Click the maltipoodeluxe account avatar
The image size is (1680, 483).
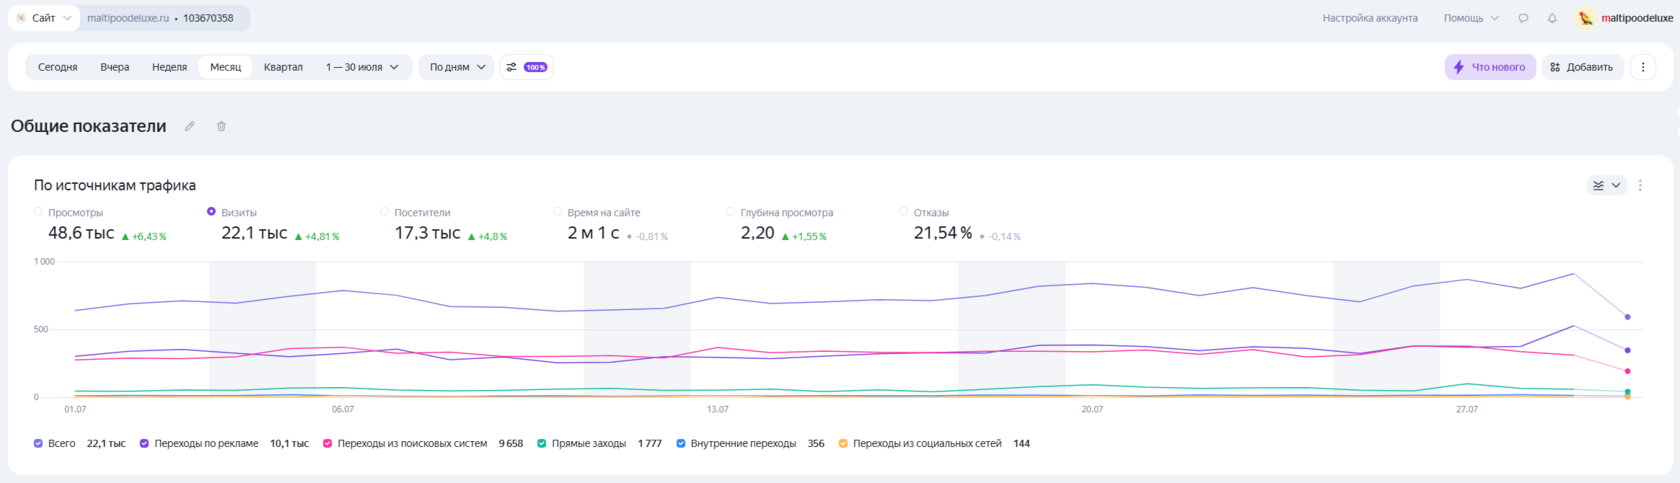coord(1586,18)
